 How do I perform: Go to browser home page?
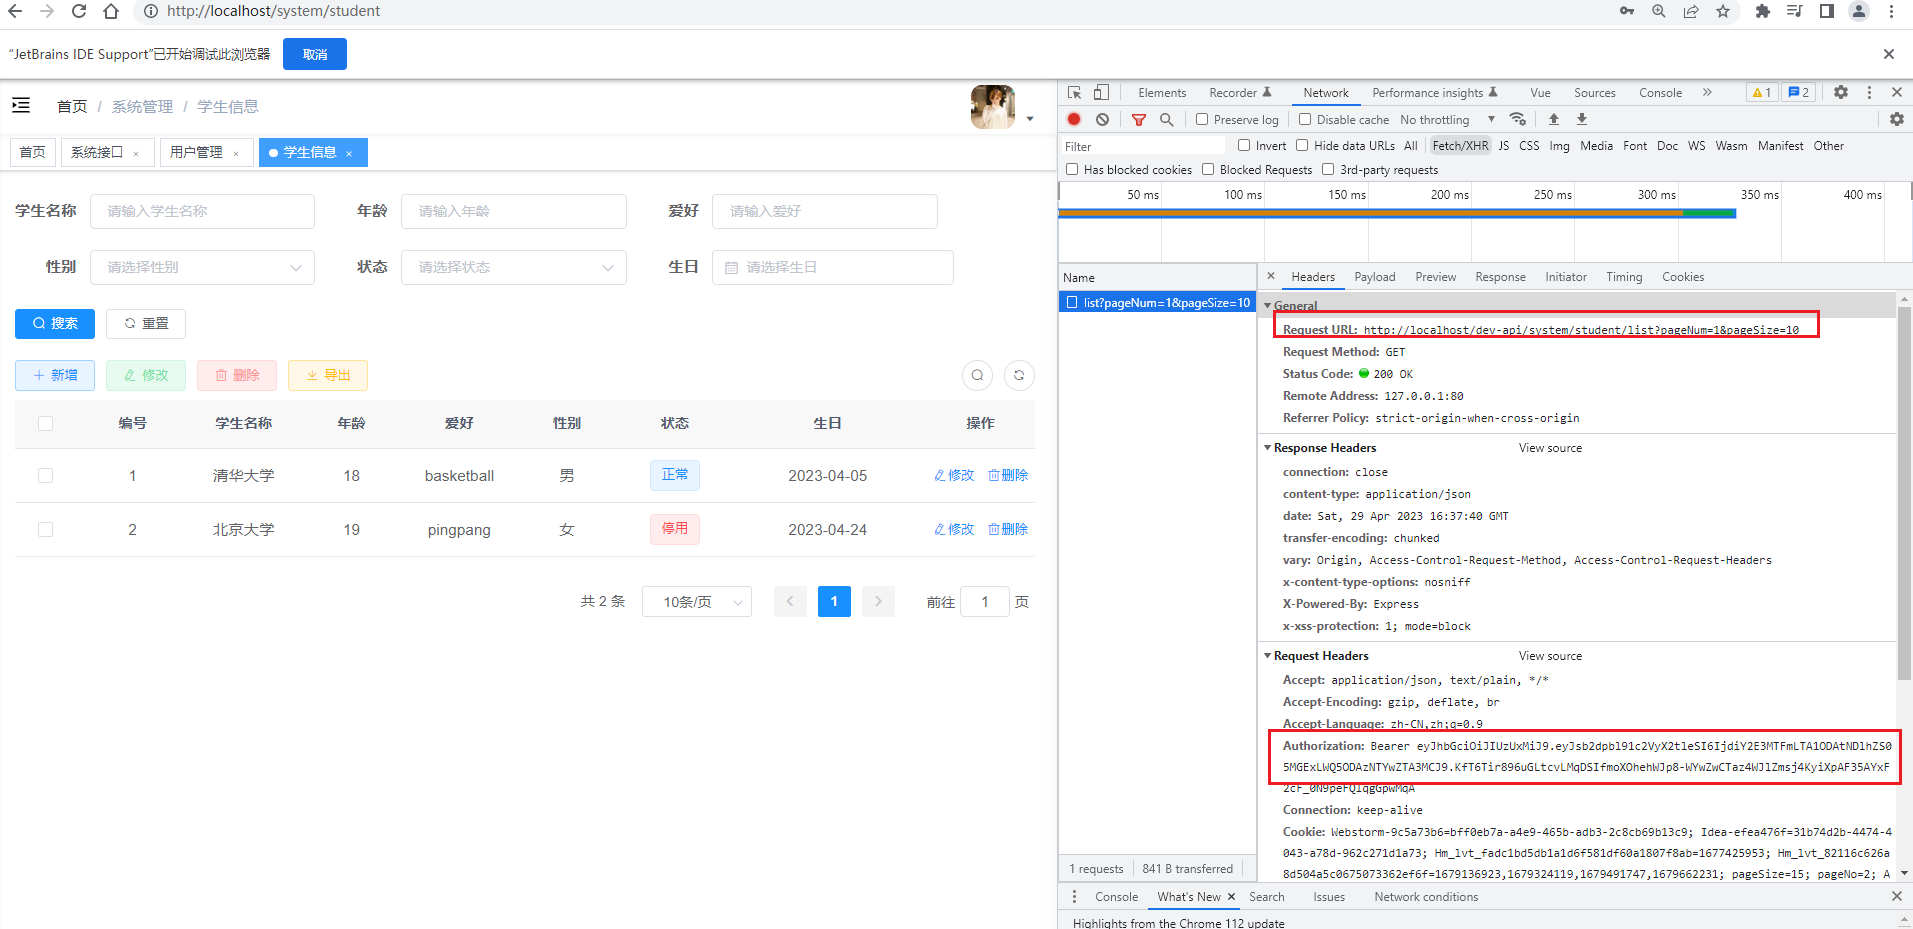pyautogui.click(x=111, y=11)
